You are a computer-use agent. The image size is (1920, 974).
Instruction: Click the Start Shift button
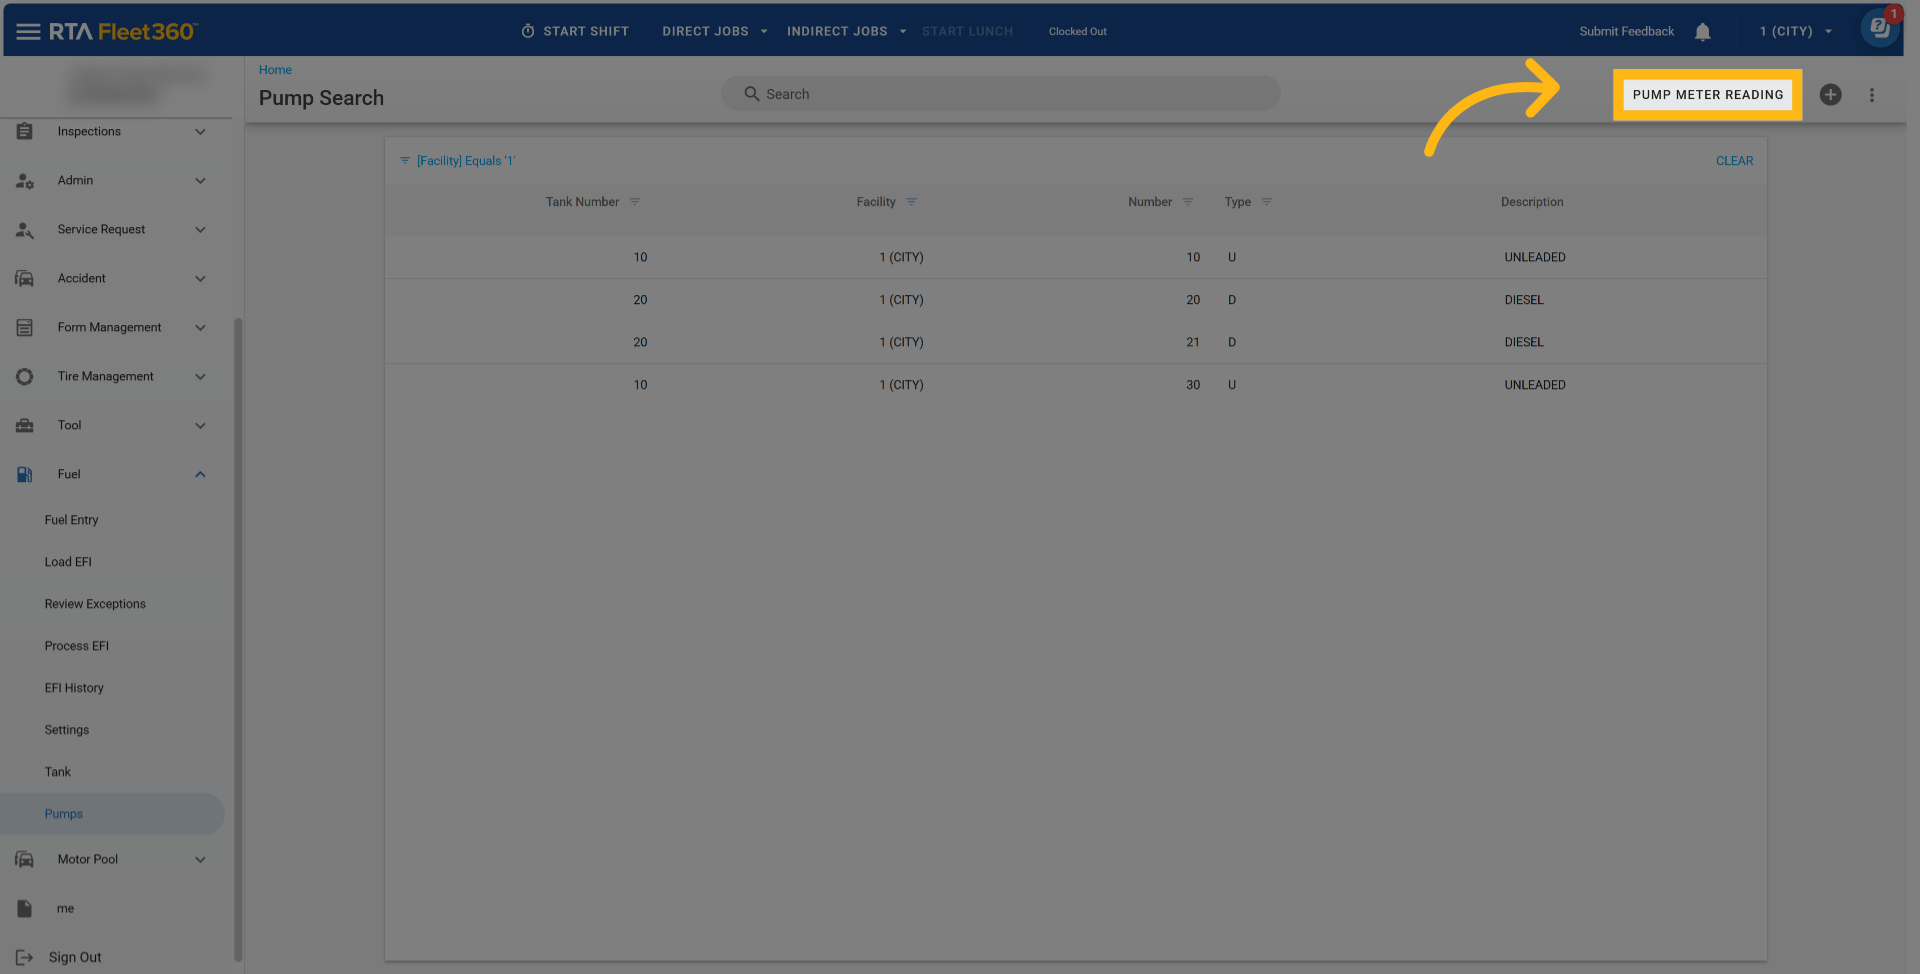click(x=575, y=32)
